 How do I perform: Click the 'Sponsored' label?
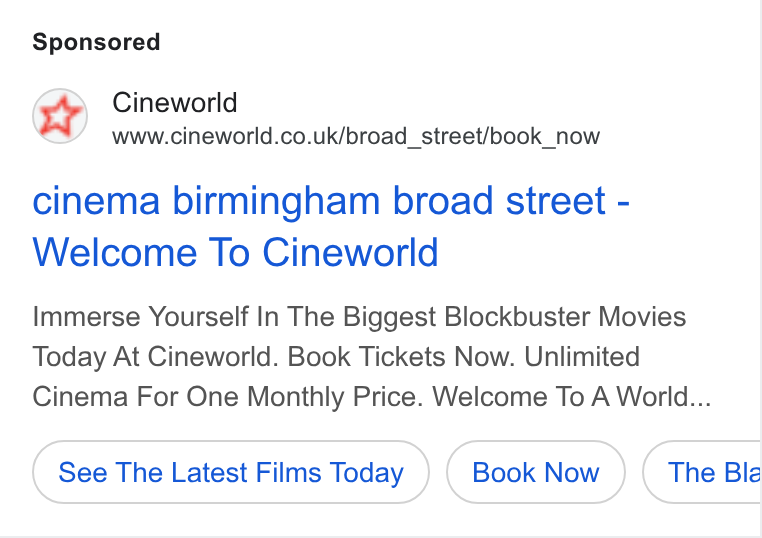(96, 42)
